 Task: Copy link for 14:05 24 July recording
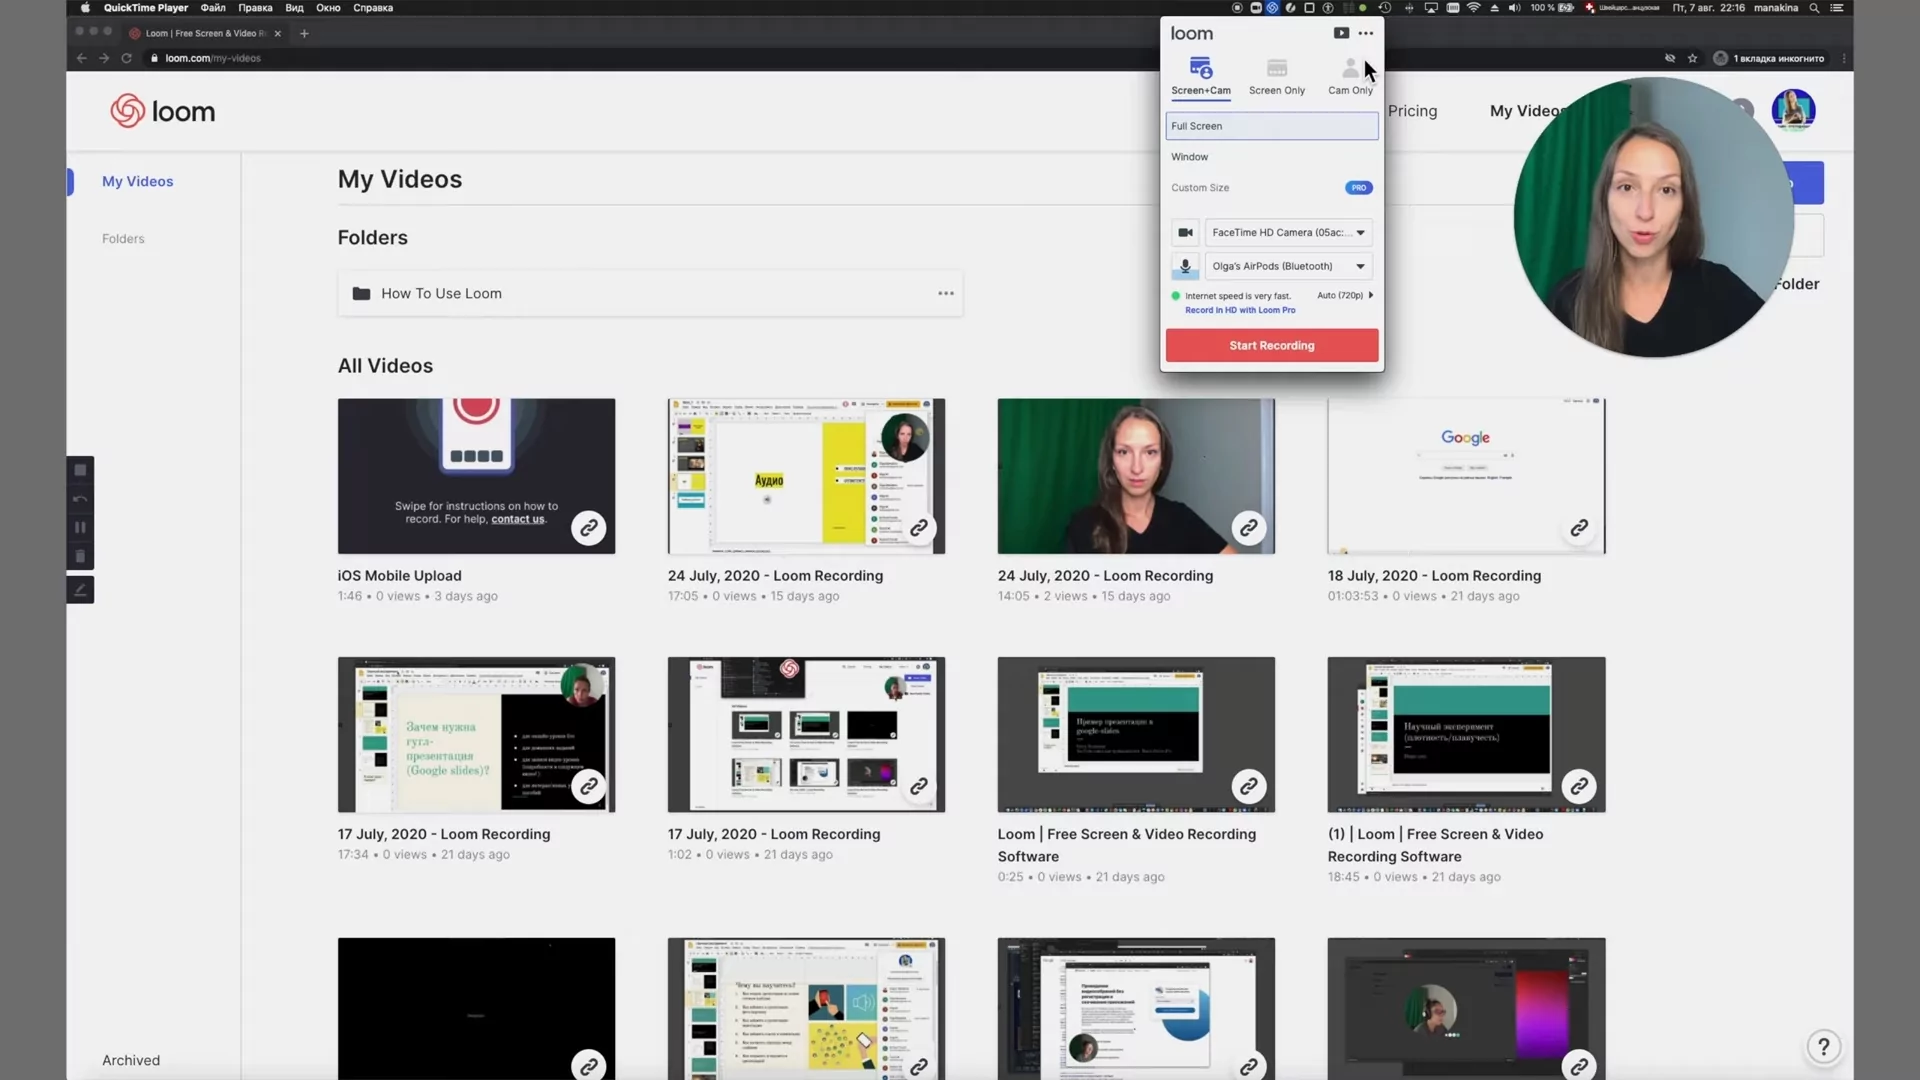(x=1249, y=528)
